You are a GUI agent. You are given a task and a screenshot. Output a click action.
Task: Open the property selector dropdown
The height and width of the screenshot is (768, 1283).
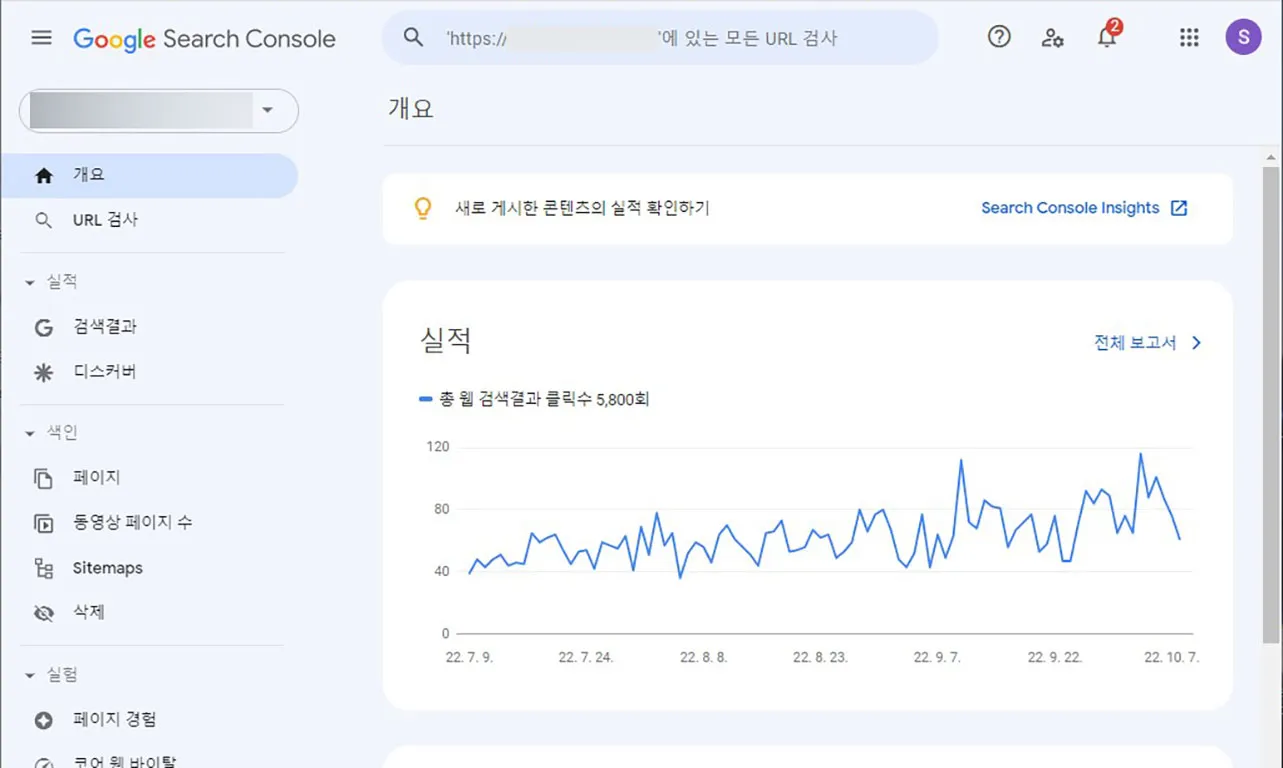pos(159,111)
